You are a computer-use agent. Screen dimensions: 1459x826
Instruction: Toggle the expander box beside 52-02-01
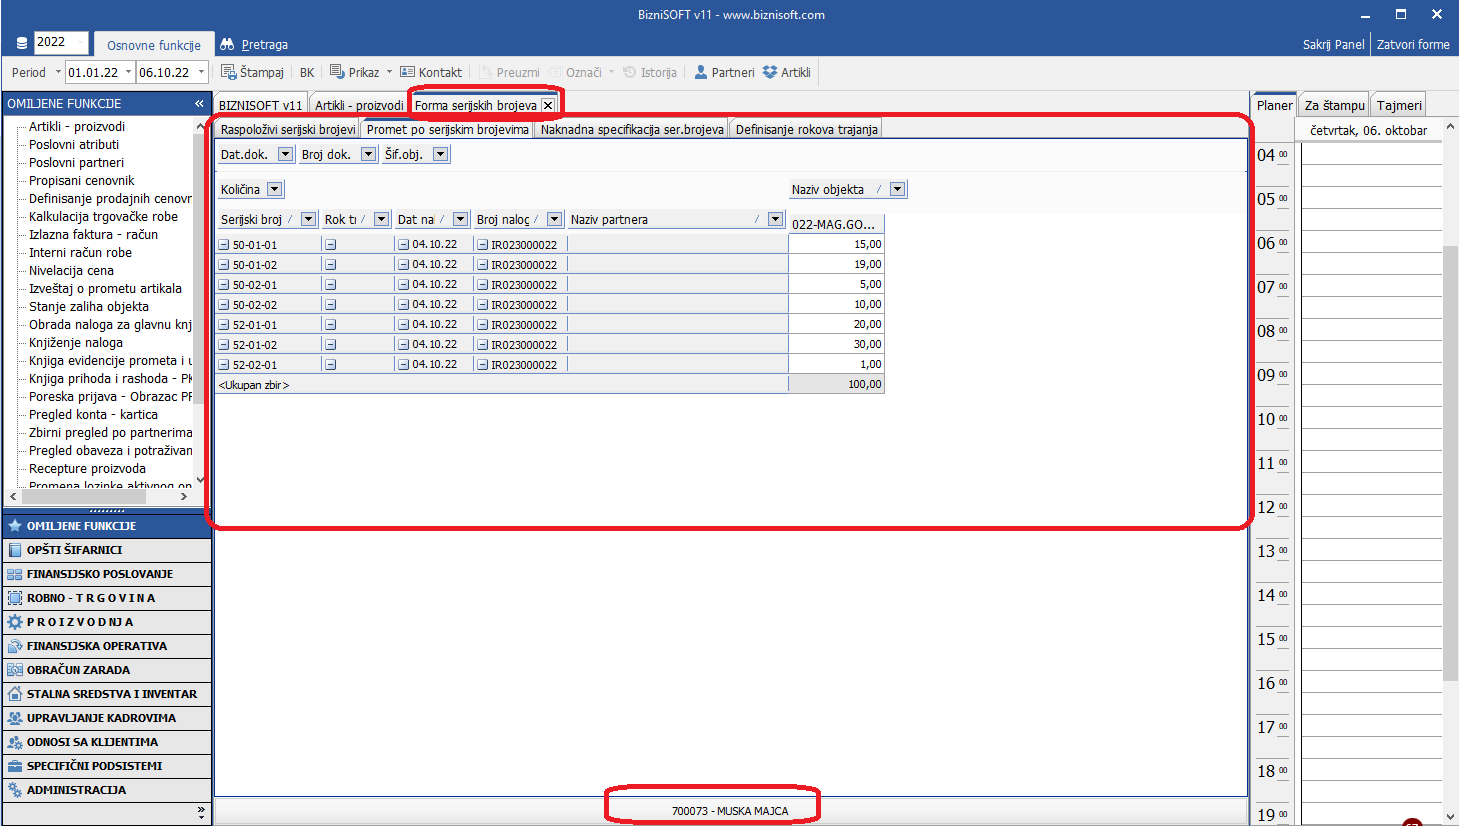click(x=224, y=365)
